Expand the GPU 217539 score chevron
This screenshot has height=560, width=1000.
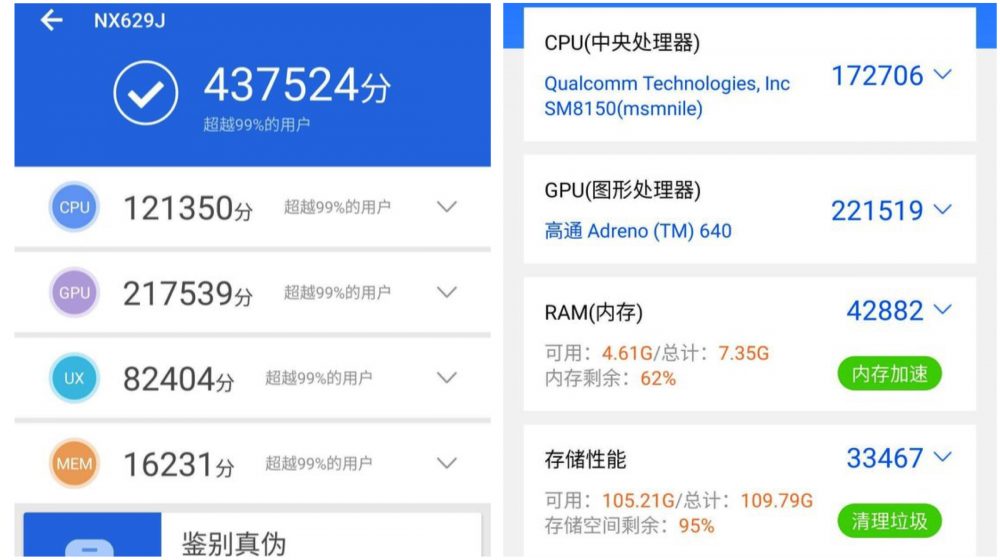tap(447, 293)
